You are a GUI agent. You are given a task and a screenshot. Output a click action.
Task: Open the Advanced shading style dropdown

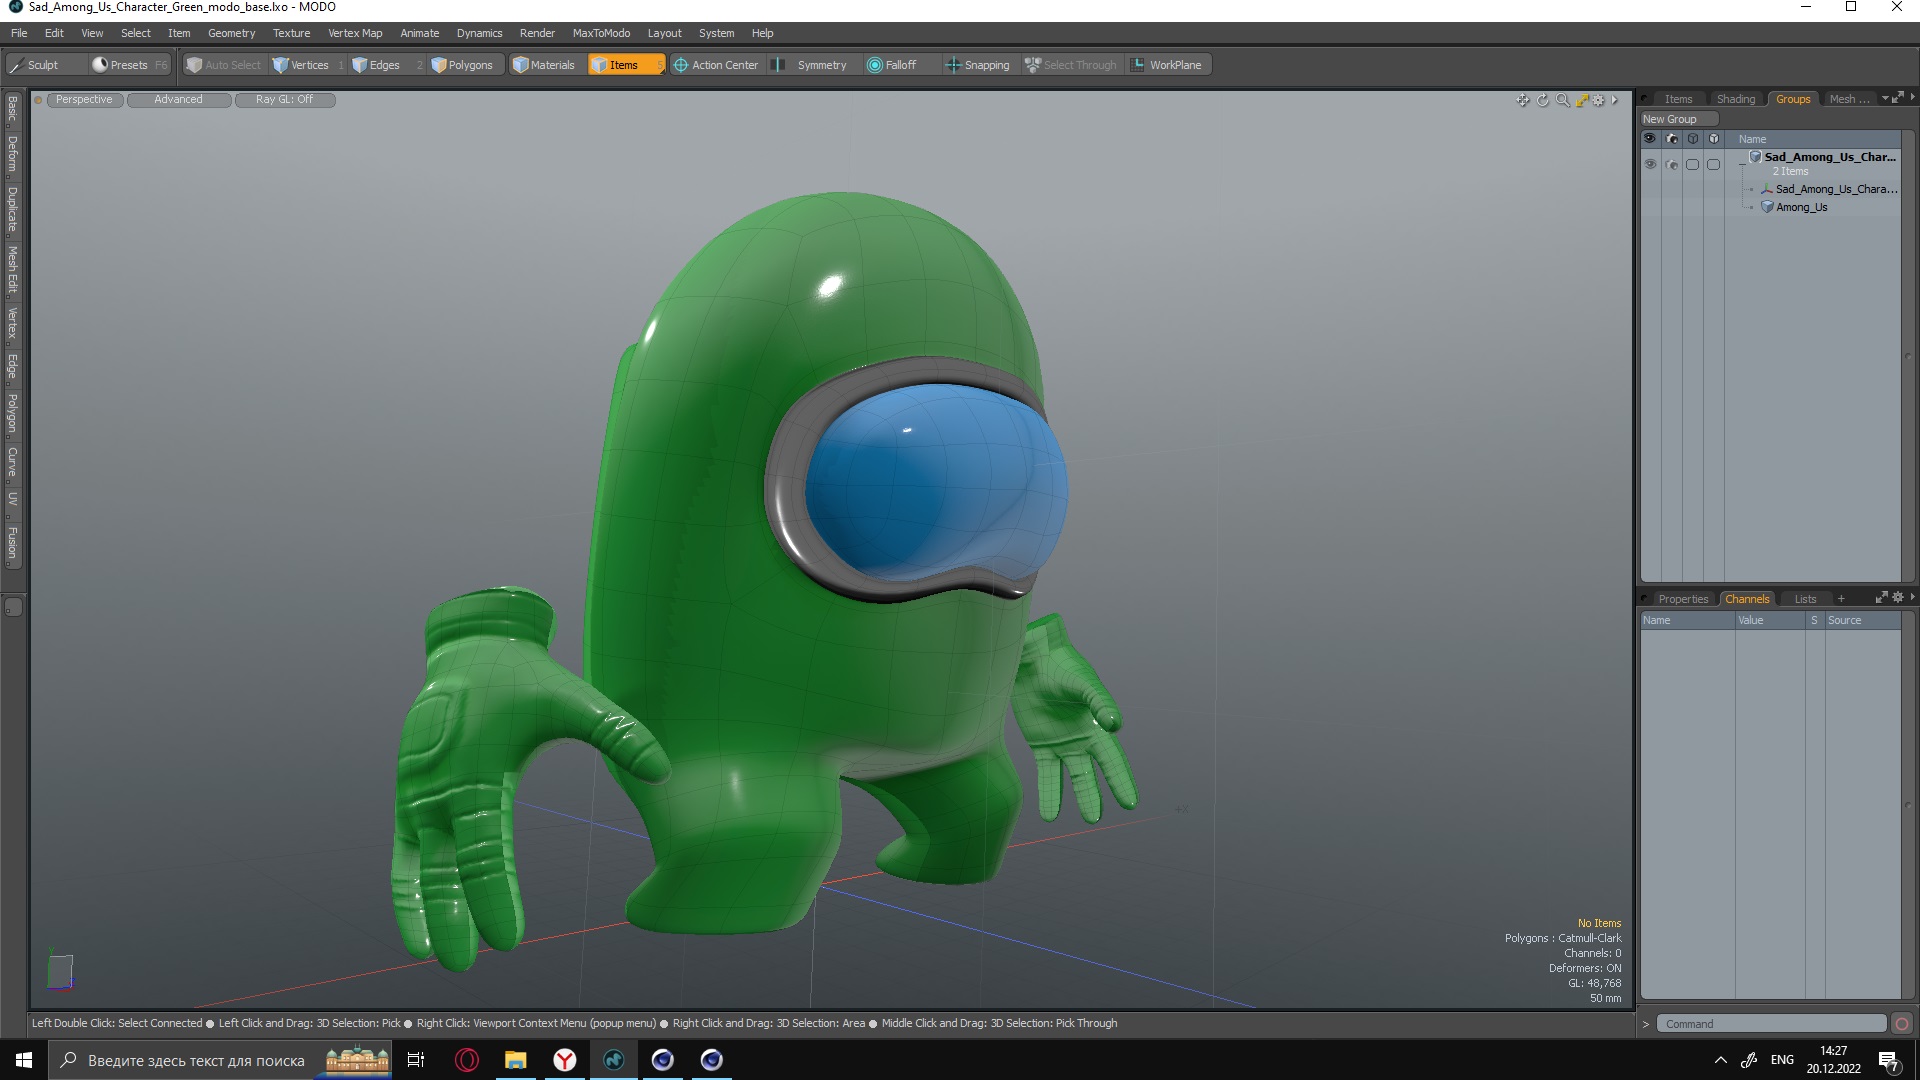click(179, 100)
